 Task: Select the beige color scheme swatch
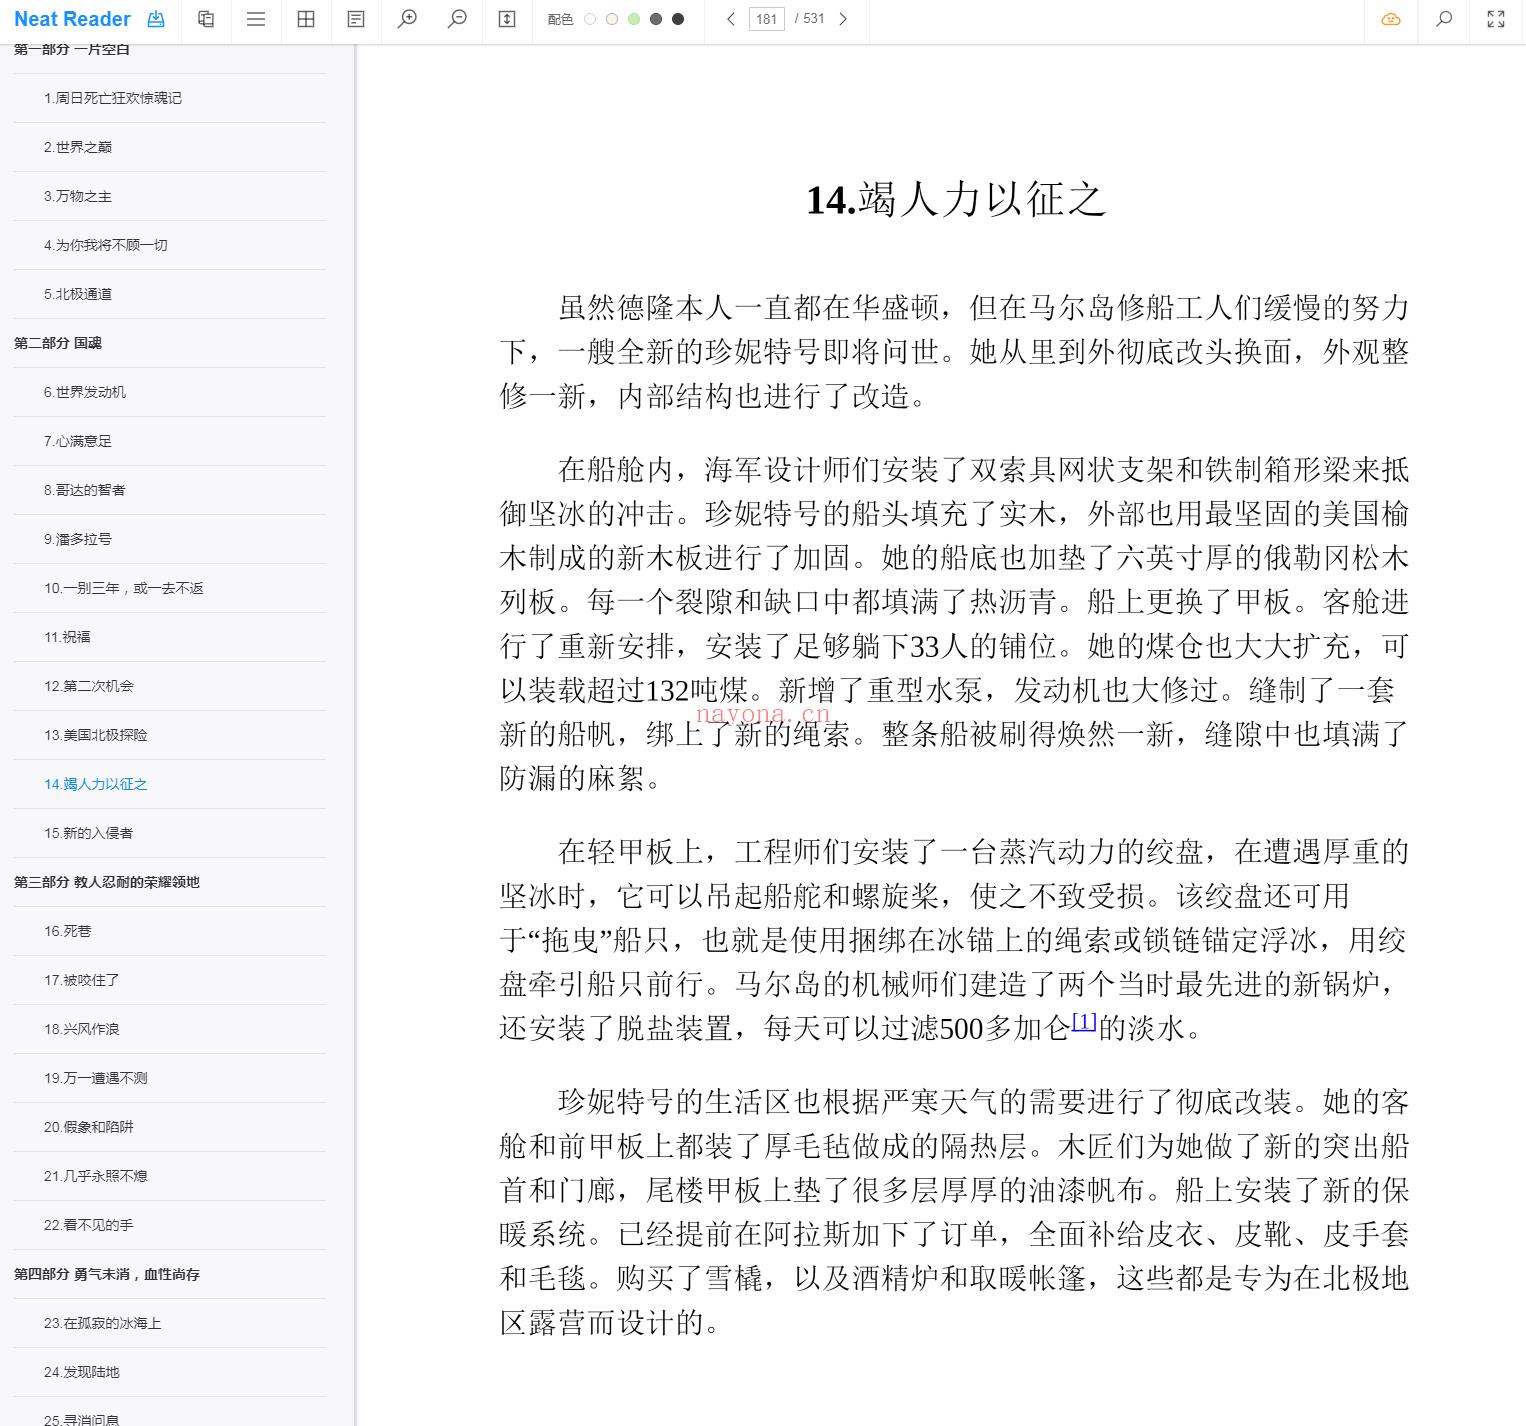(x=612, y=19)
